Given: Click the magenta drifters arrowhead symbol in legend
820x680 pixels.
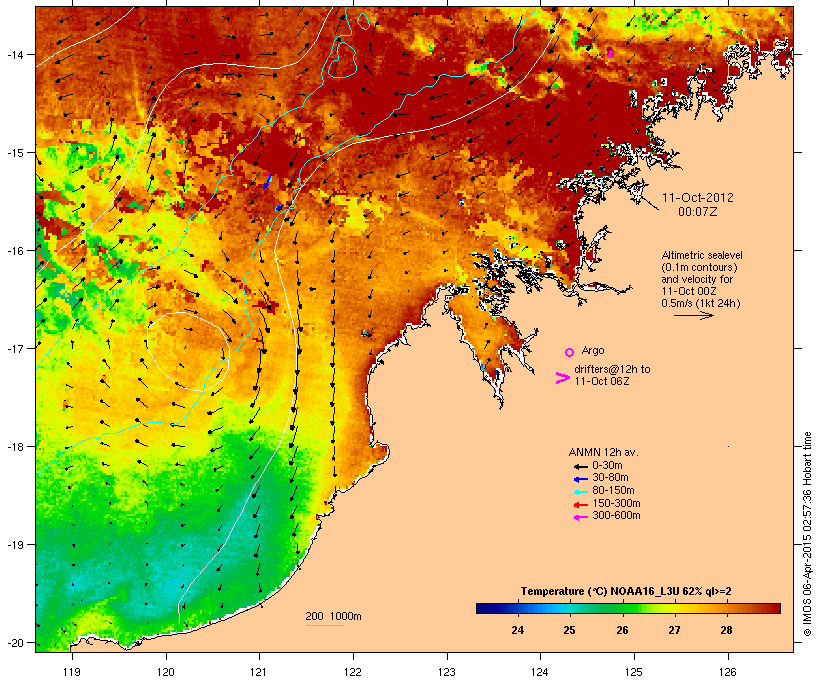Looking at the screenshot, I should click(563, 378).
